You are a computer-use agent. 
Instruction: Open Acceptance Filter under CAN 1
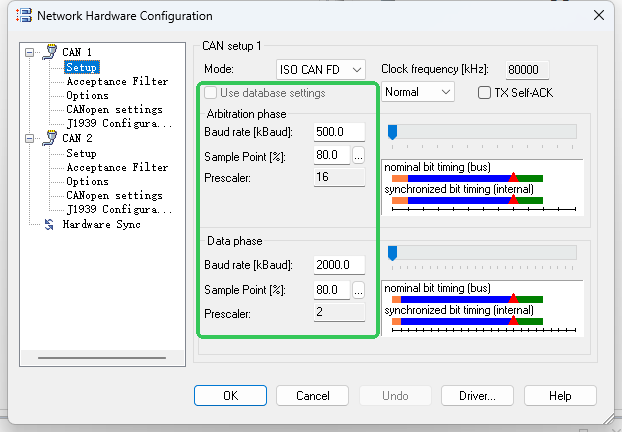[x=117, y=81]
